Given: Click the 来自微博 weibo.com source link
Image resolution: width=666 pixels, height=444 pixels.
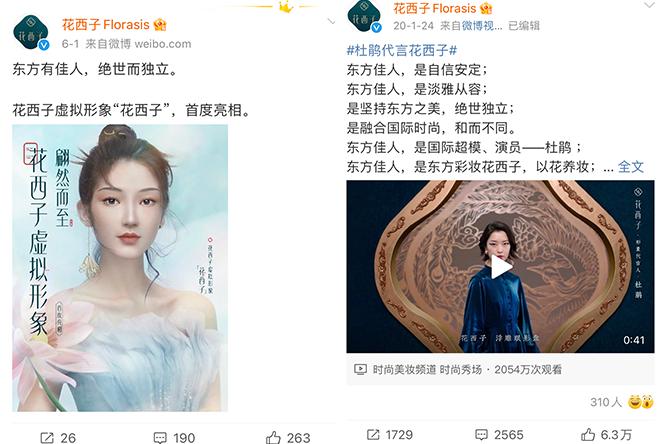Looking at the screenshot, I should [x=138, y=44].
